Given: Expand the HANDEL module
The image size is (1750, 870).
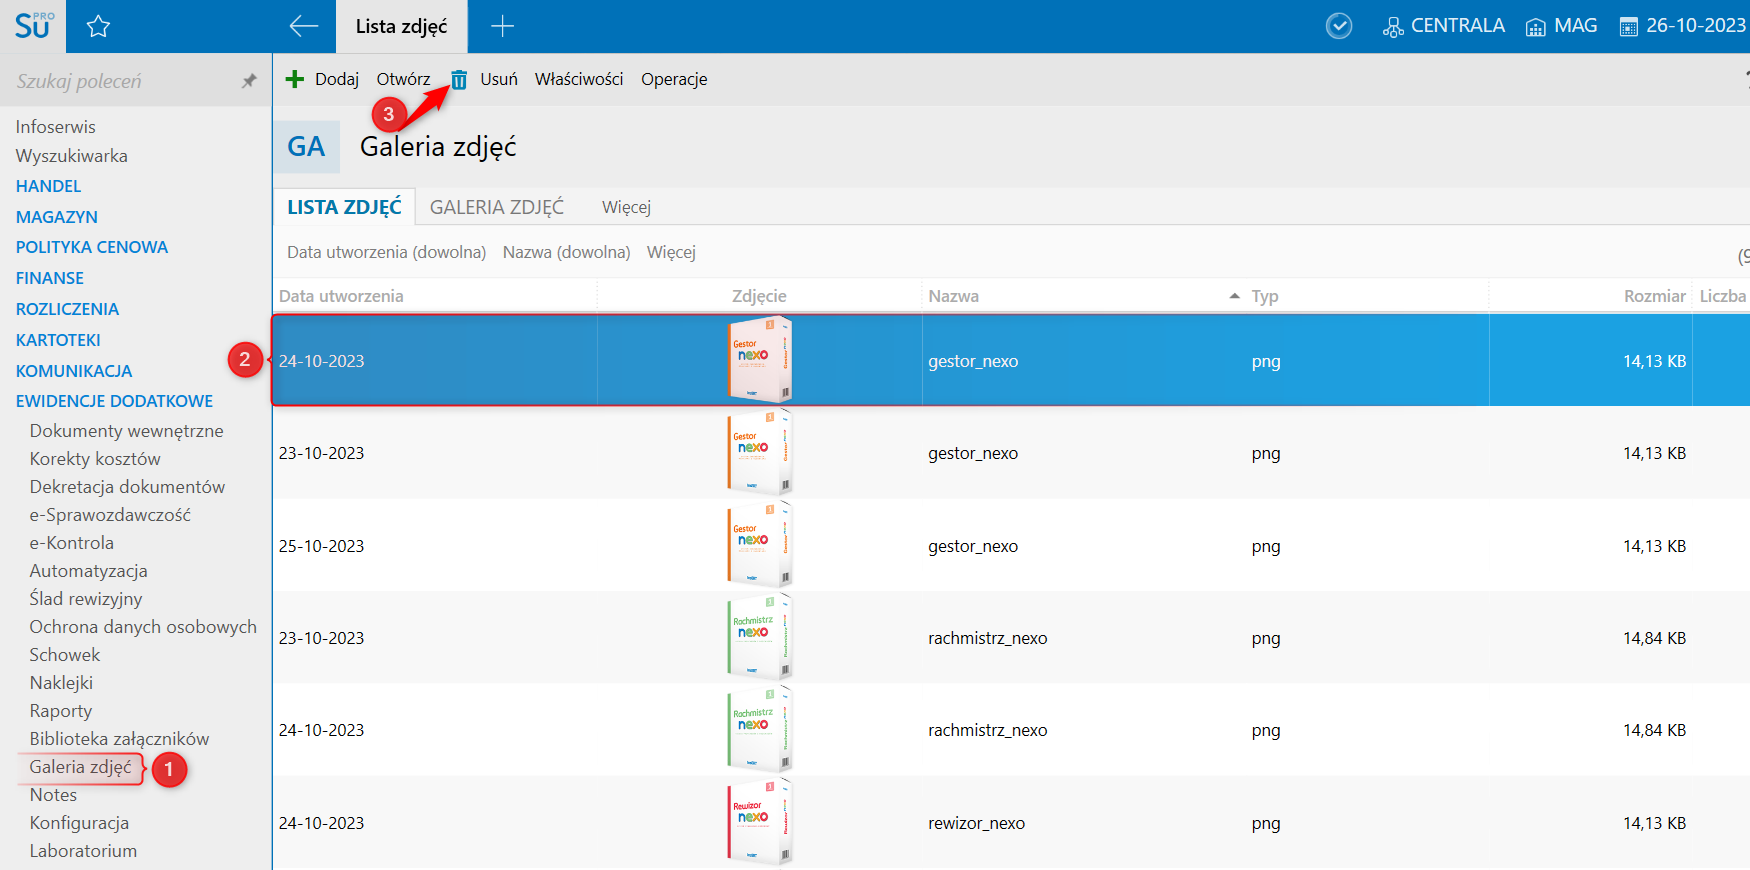Looking at the screenshot, I should pos(48,186).
